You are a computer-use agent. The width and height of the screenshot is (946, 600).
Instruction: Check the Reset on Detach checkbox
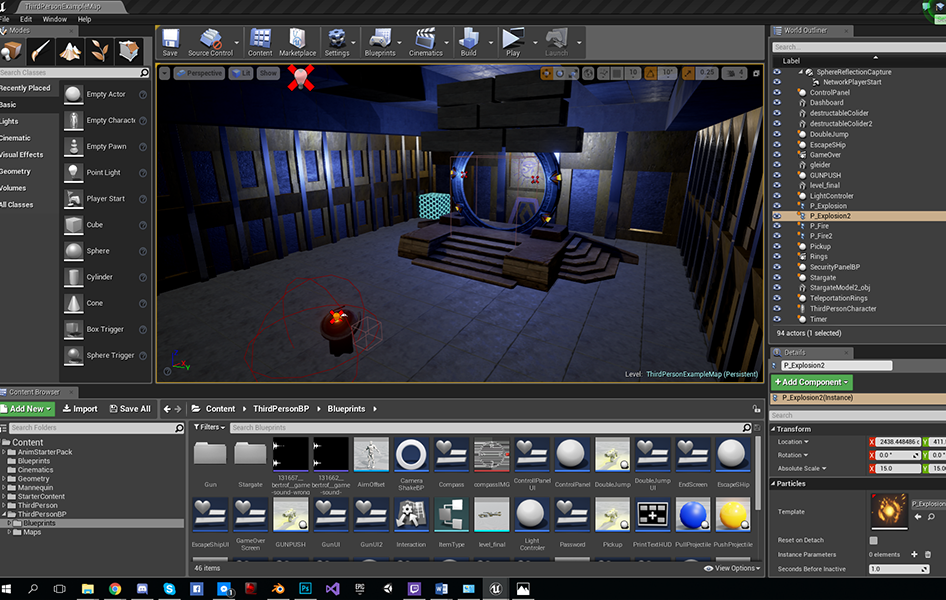pos(874,540)
